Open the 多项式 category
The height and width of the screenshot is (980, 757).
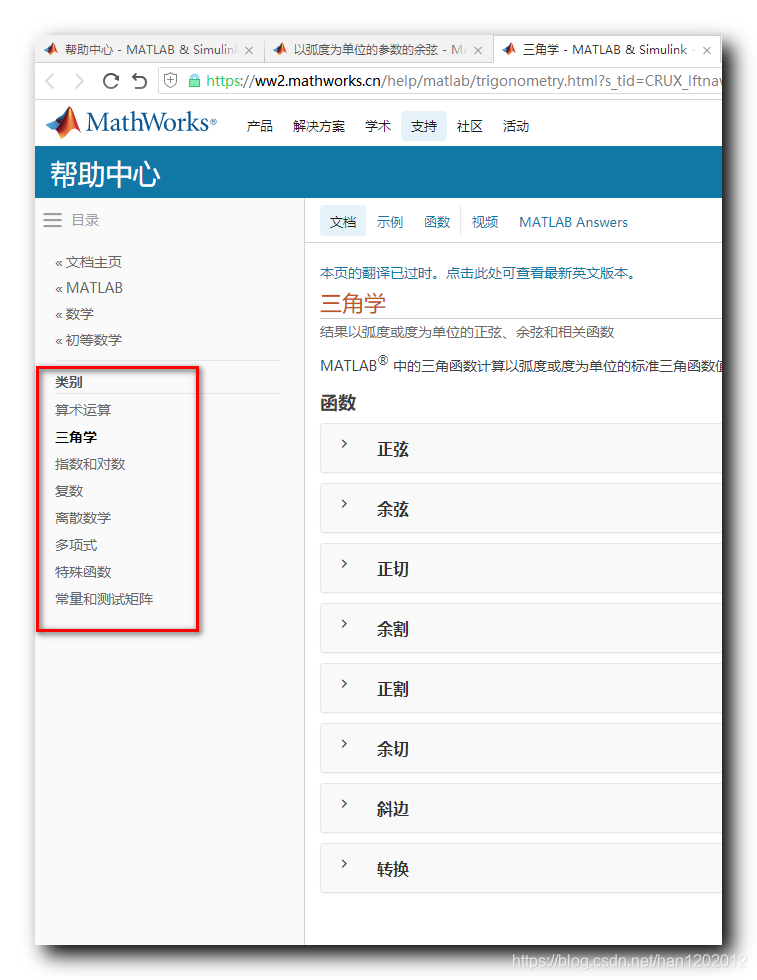click(76, 545)
